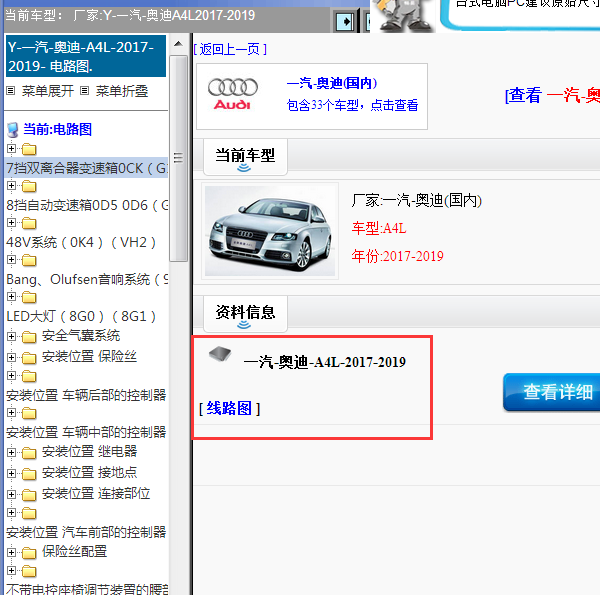Screen dimensions: 600x595
Task: Select 安全气囊系统 tree item
Action: tap(81, 336)
